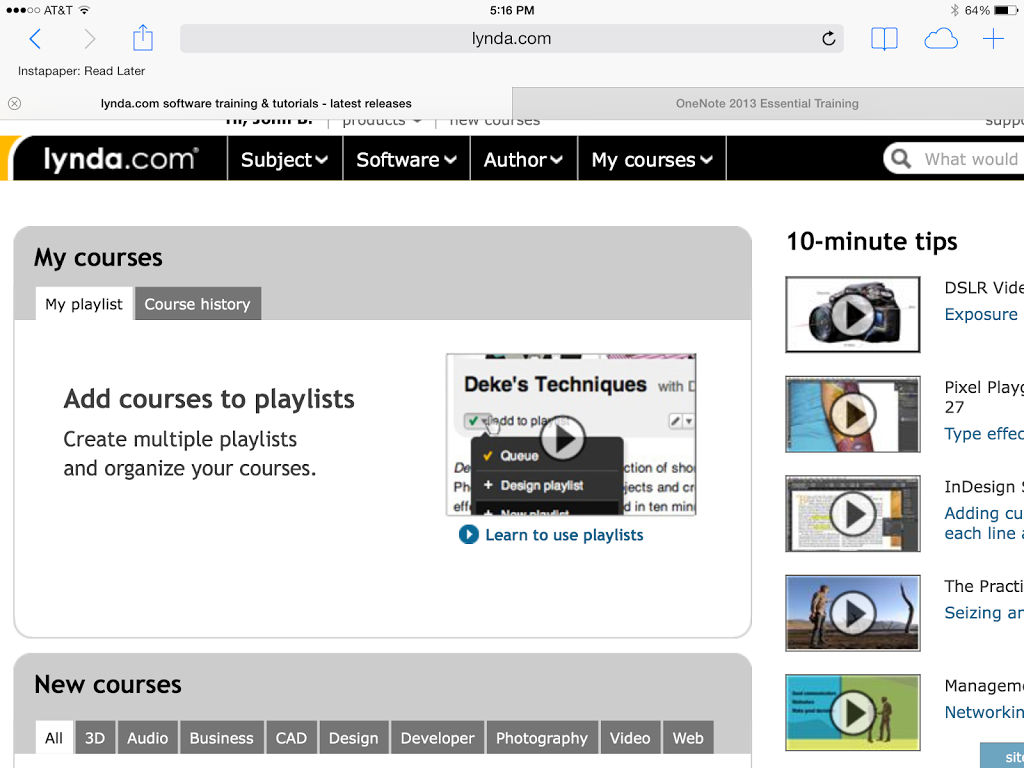Play the InDesign tip thumbnail
The height and width of the screenshot is (768, 1024).
click(852, 513)
